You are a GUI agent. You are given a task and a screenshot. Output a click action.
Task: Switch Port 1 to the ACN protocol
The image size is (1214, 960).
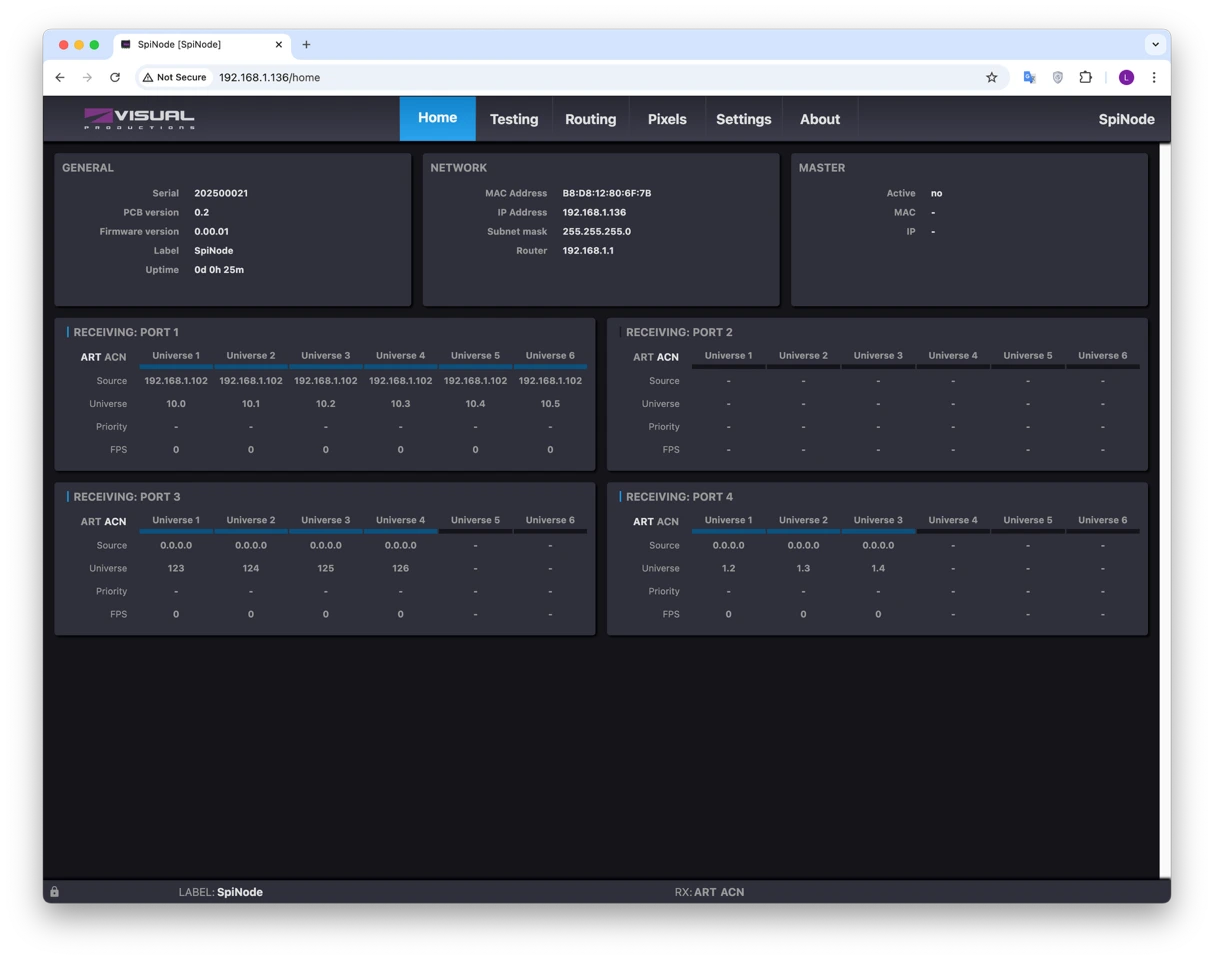point(115,357)
